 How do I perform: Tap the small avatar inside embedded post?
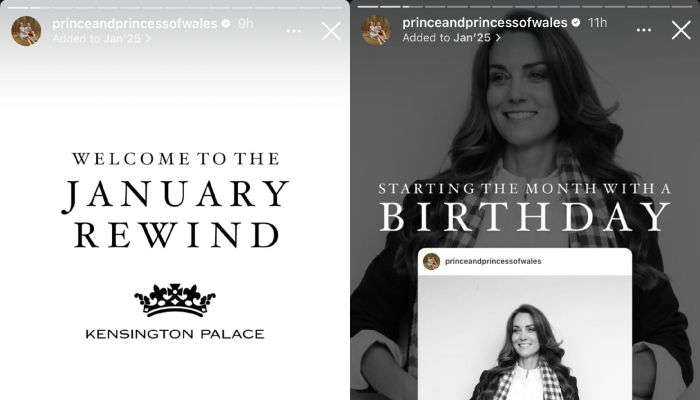pos(431,262)
